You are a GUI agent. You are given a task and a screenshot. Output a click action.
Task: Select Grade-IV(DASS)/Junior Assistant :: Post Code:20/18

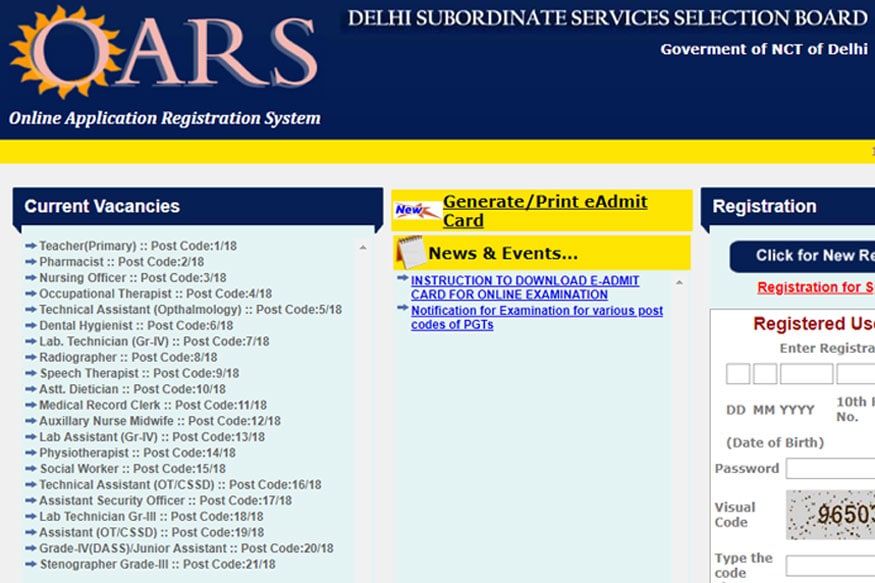[186, 548]
